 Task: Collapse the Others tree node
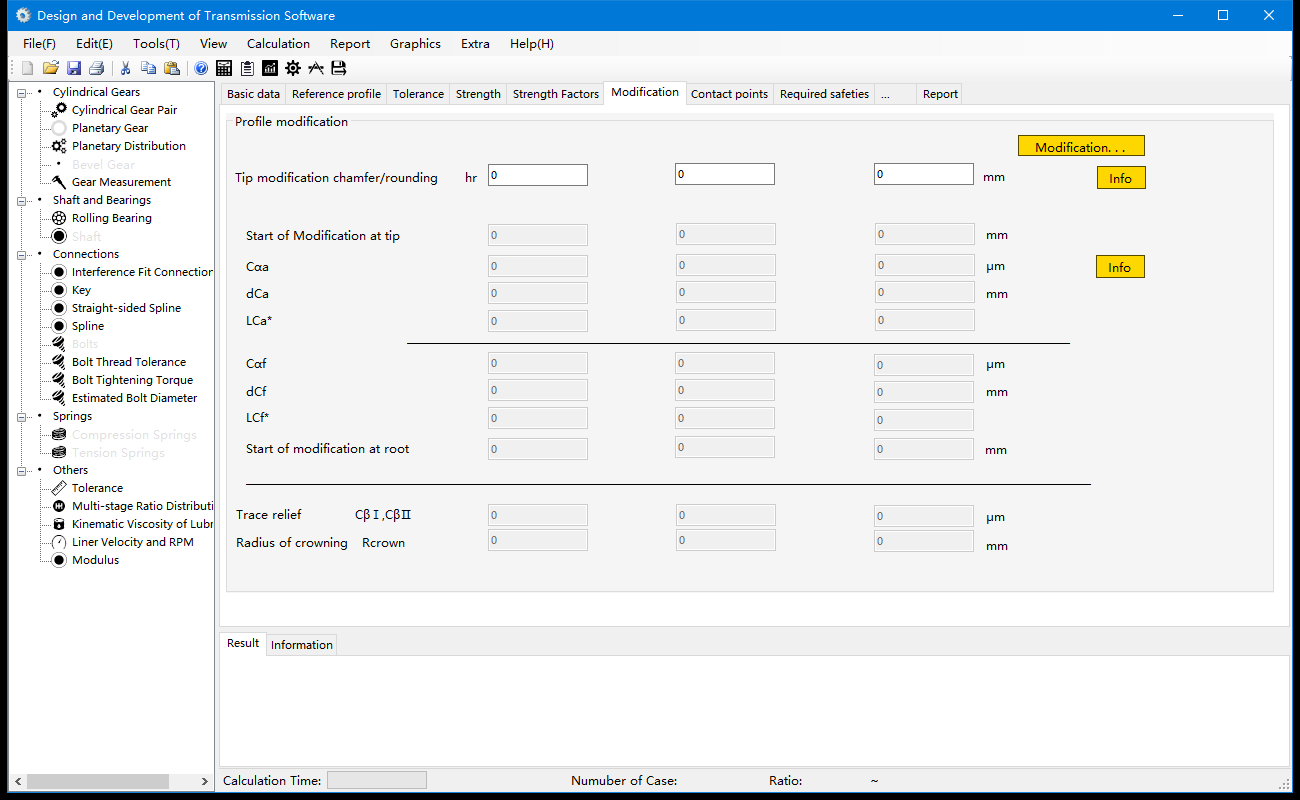(x=22, y=470)
